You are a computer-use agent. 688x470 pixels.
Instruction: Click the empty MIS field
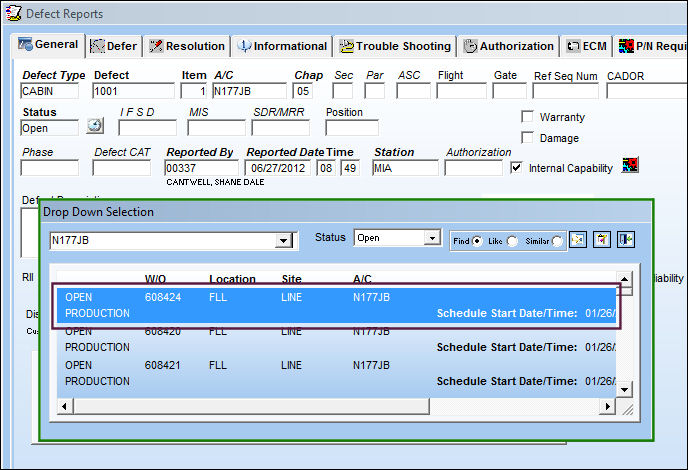point(216,128)
